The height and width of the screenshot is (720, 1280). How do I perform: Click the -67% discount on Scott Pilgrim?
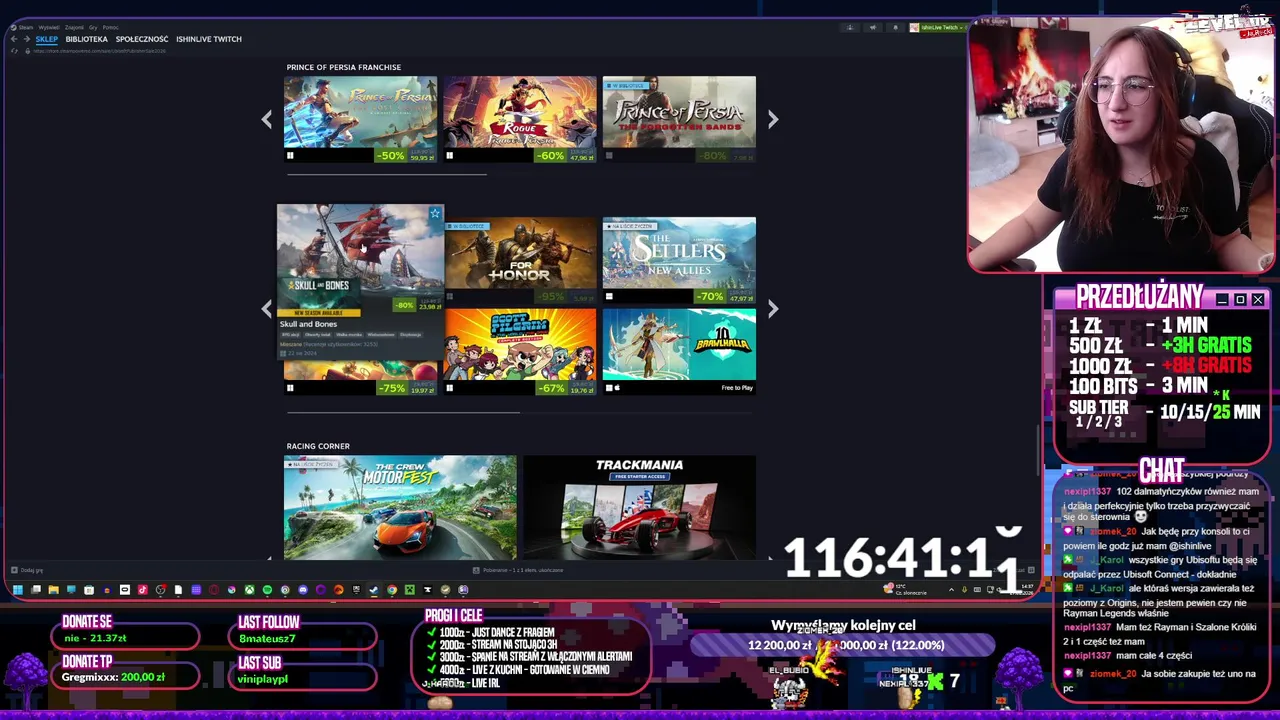point(551,388)
